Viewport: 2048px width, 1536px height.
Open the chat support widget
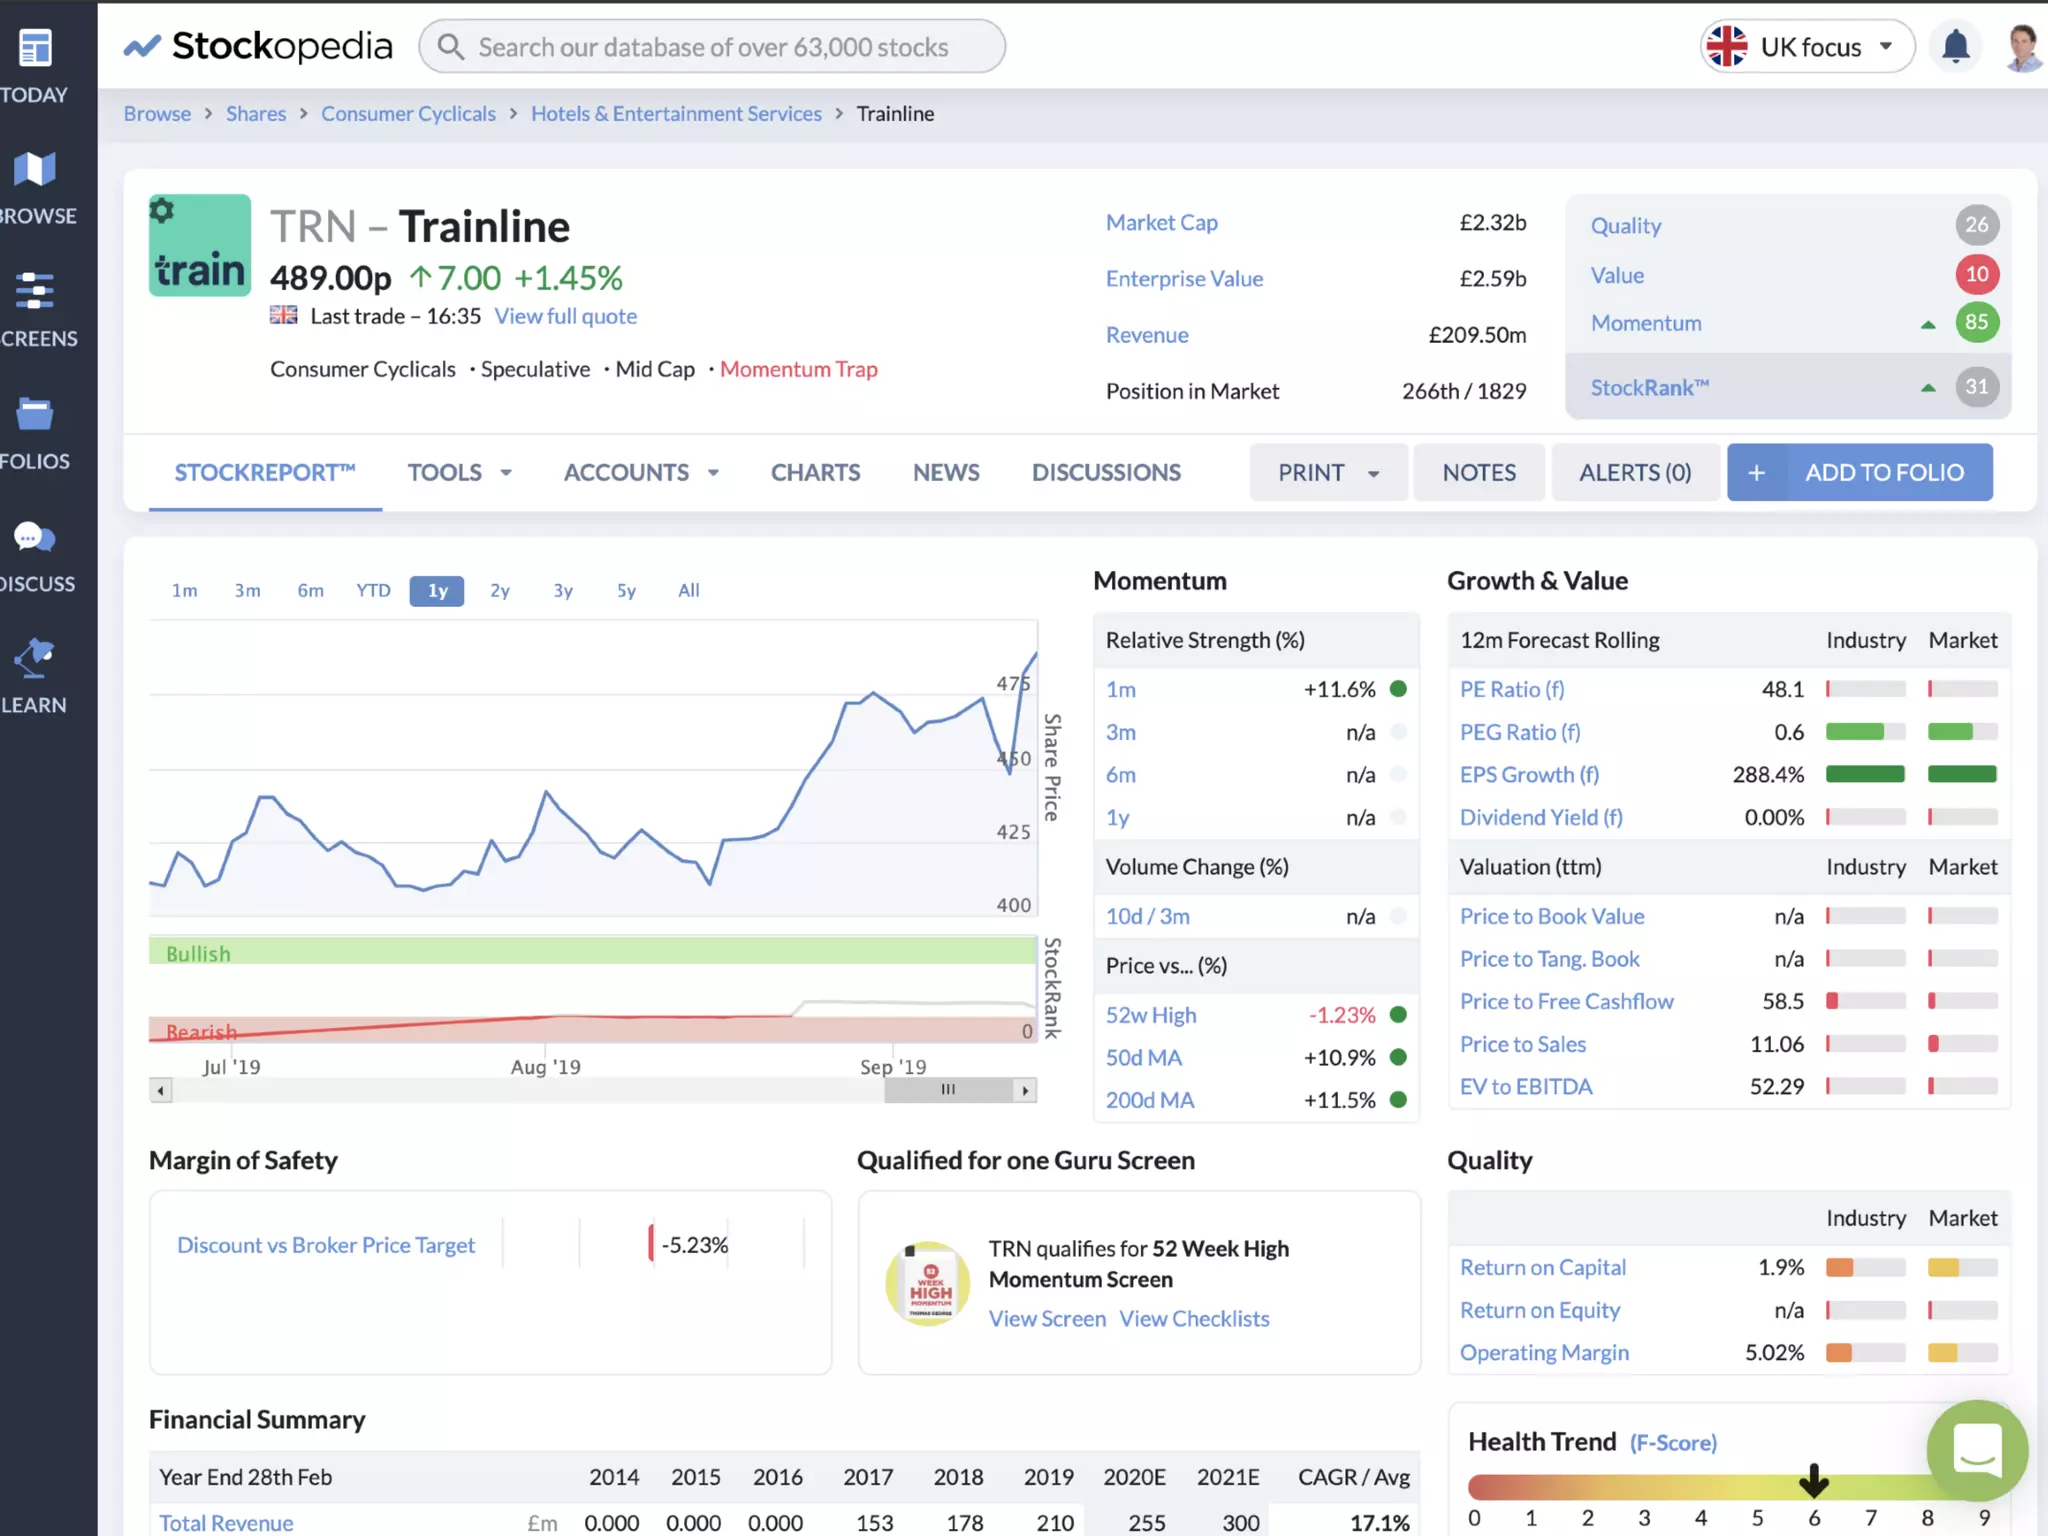[x=1976, y=1450]
